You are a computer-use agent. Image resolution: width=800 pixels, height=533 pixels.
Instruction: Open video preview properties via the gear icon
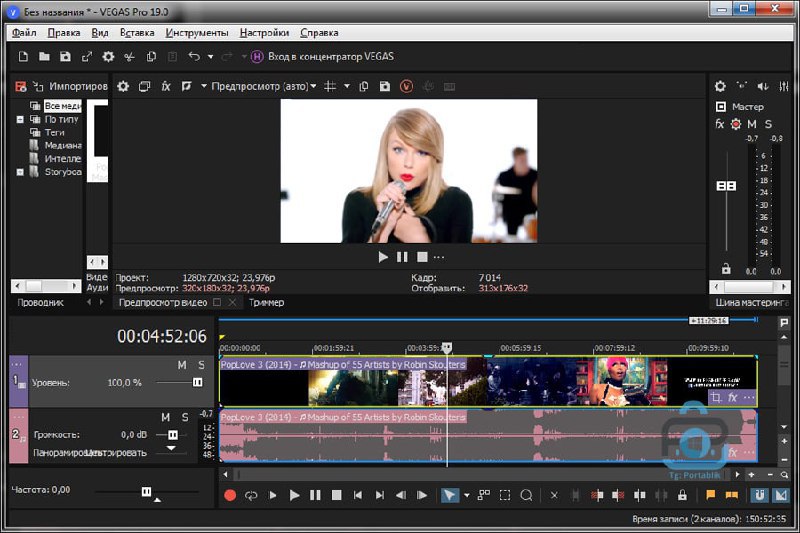pyautogui.click(x=123, y=86)
